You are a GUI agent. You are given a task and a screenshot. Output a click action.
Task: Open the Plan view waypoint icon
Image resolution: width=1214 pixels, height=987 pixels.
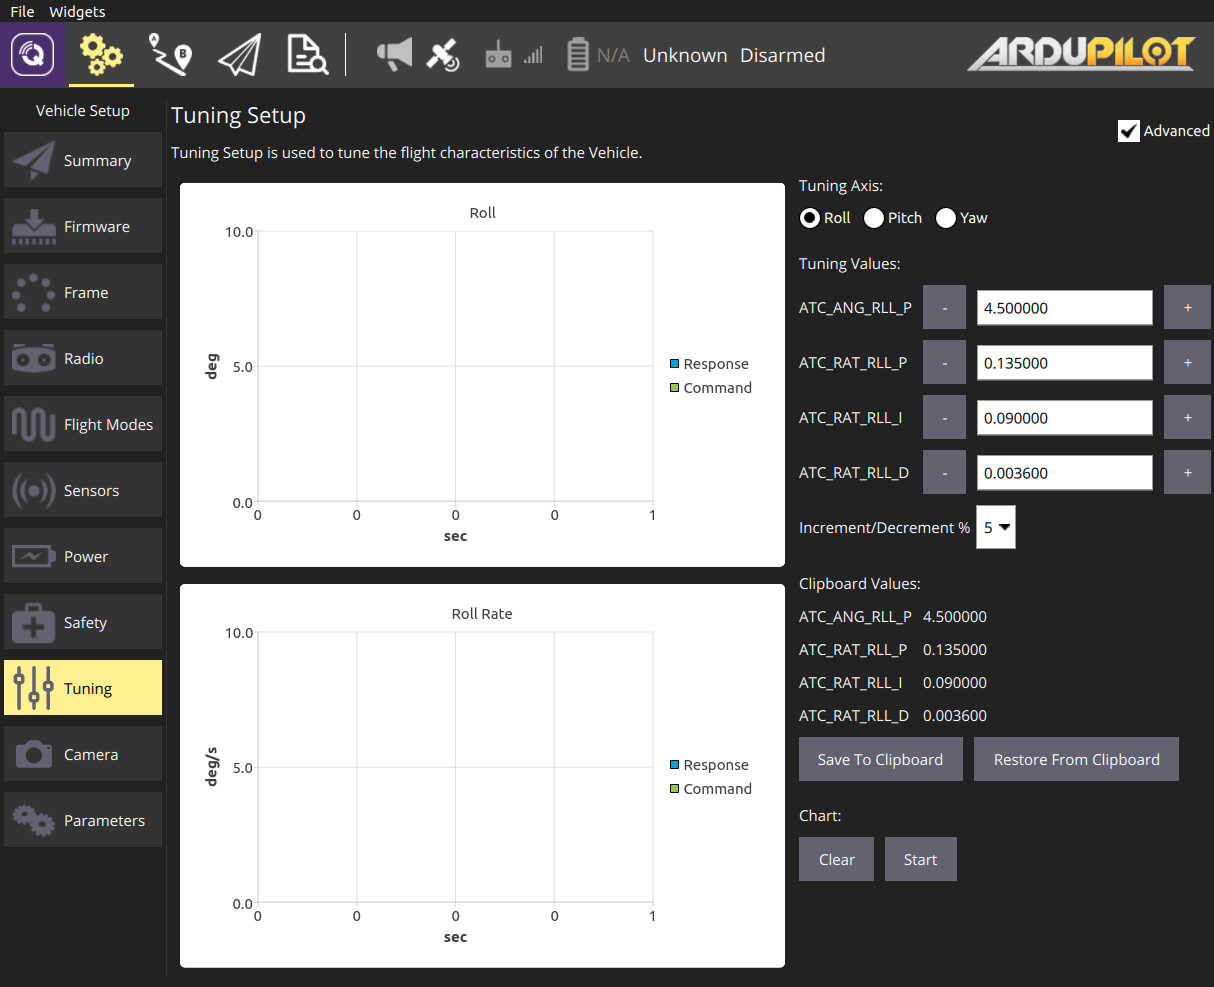(x=170, y=54)
